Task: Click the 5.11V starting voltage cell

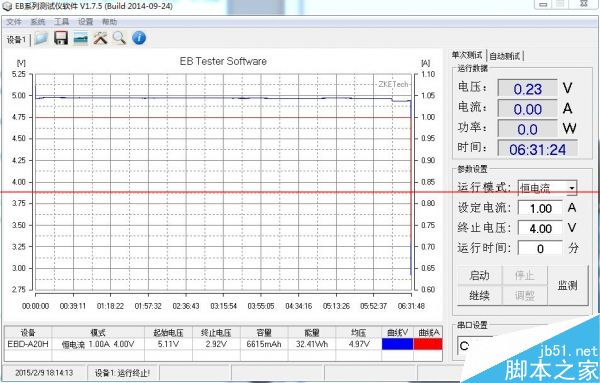Action: click(x=168, y=344)
